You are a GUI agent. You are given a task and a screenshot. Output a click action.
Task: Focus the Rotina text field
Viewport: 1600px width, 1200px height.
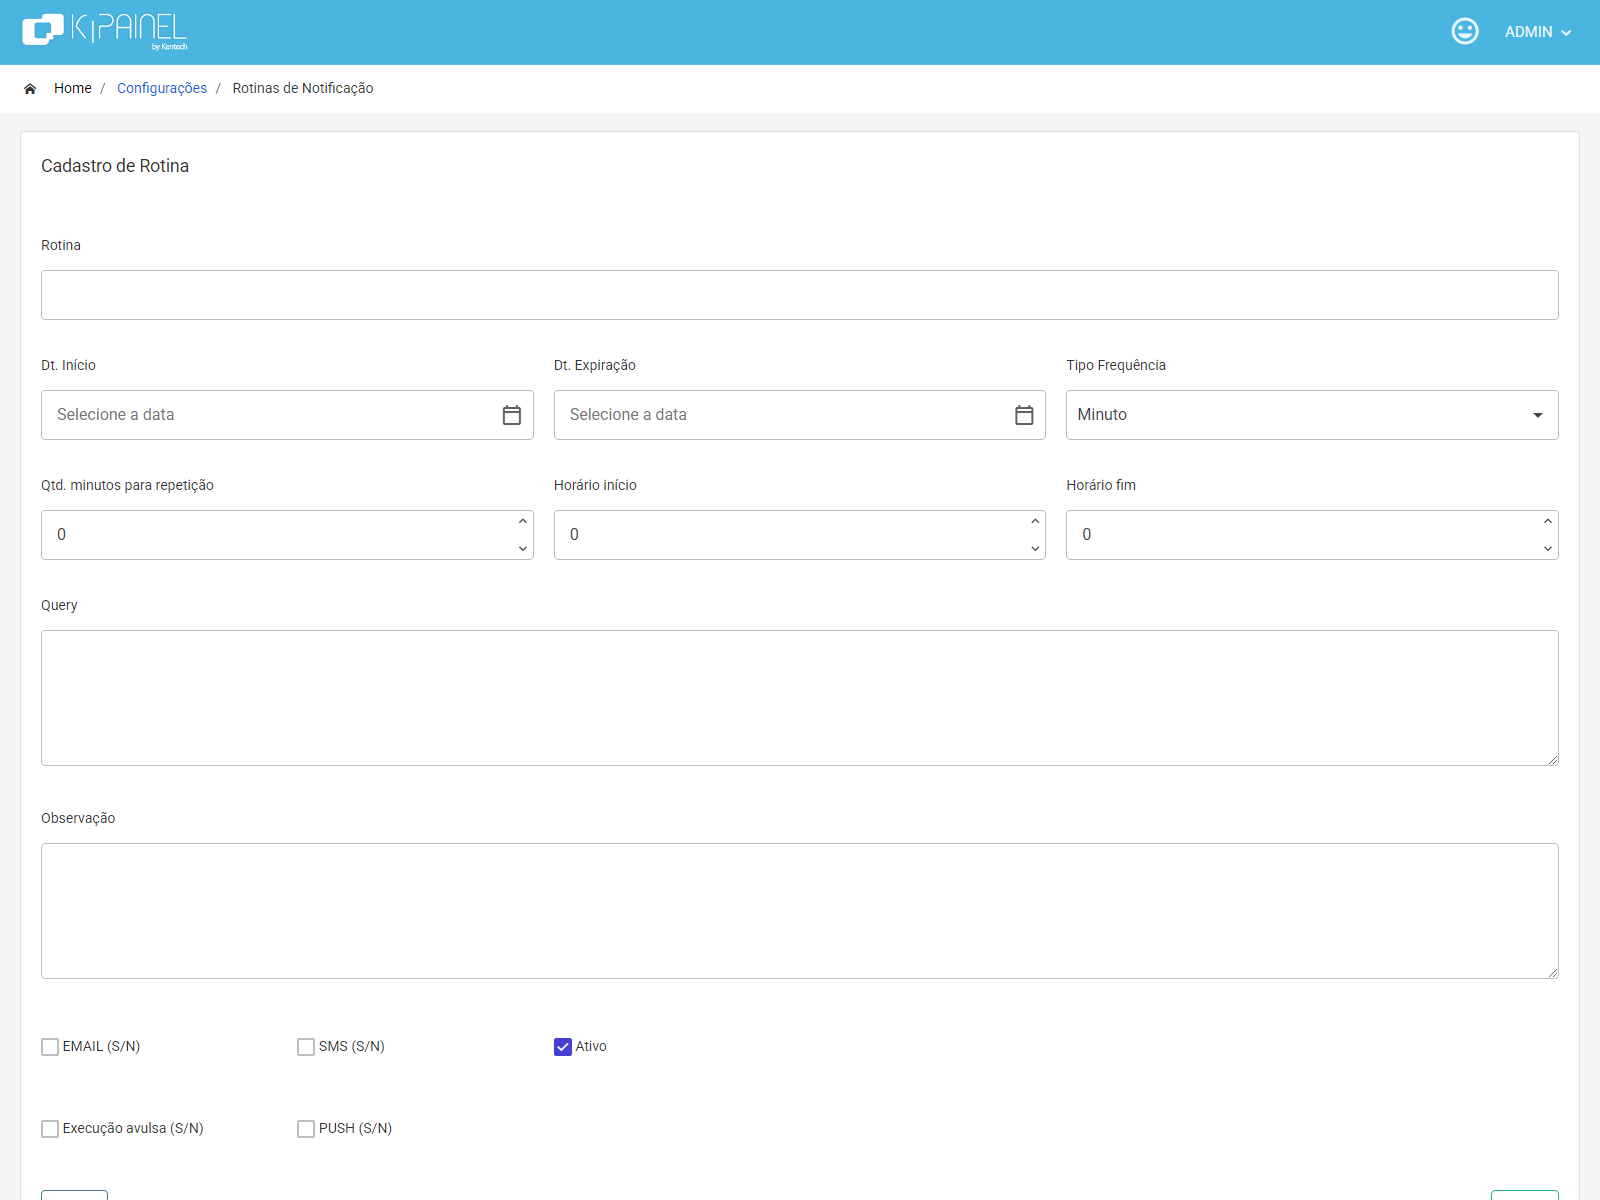[x=800, y=295]
